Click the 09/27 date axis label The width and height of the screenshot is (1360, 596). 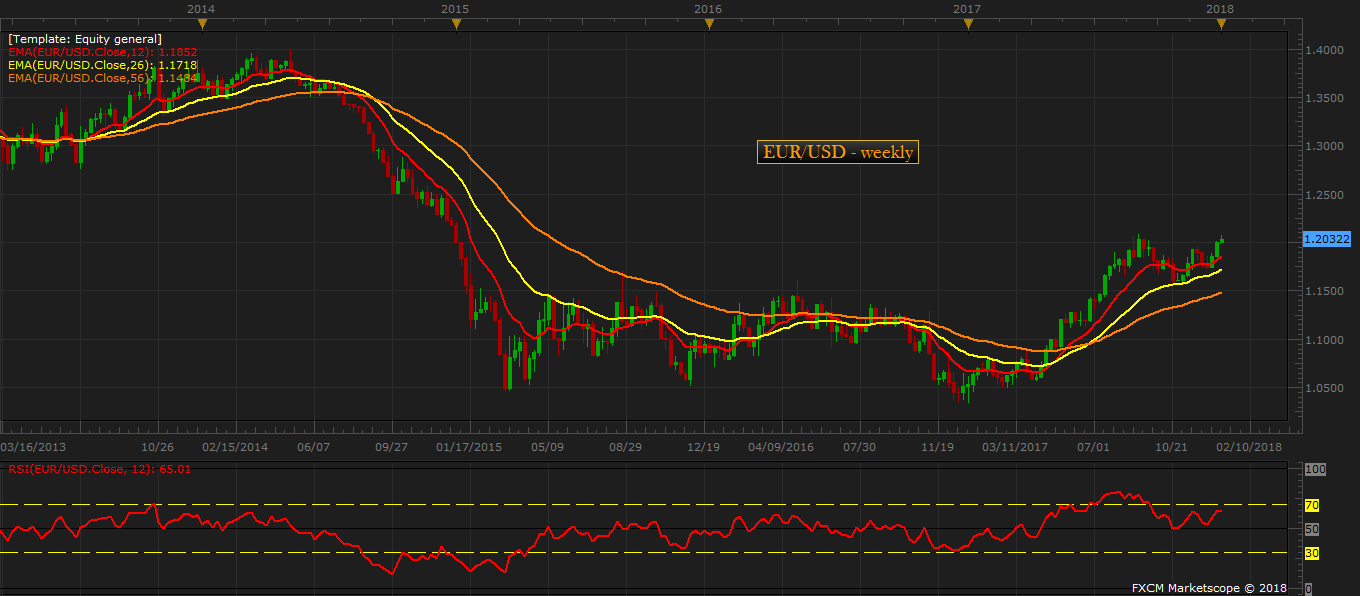[391, 447]
